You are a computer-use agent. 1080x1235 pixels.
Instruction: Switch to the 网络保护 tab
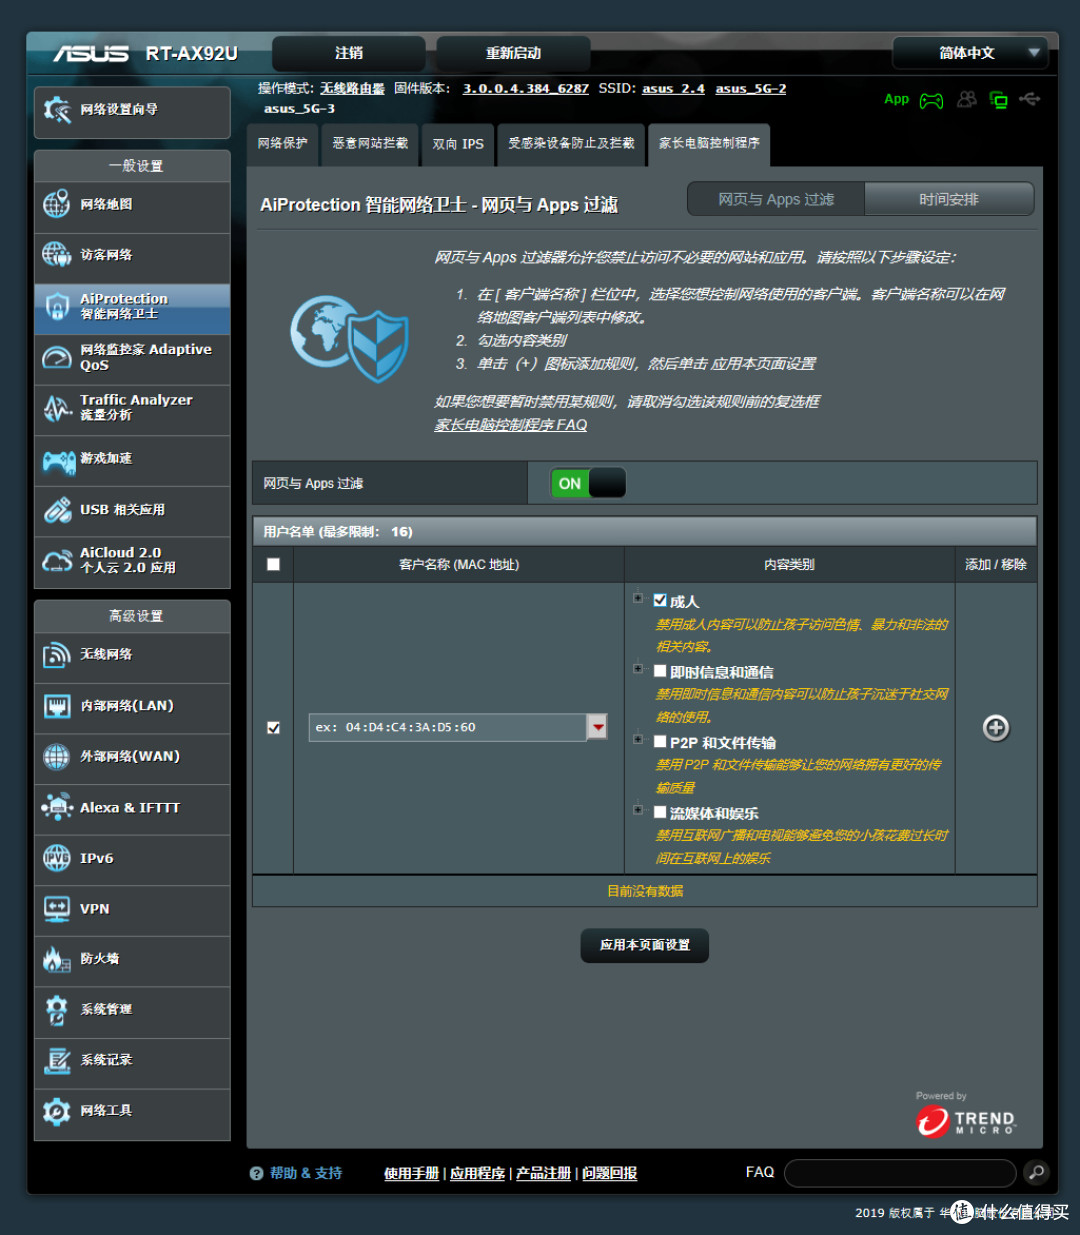pyautogui.click(x=283, y=144)
